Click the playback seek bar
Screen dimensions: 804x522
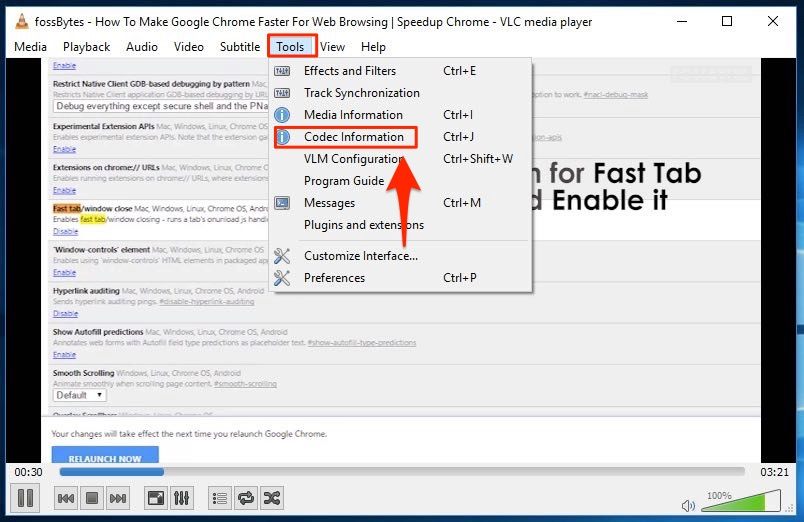pos(400,471)
